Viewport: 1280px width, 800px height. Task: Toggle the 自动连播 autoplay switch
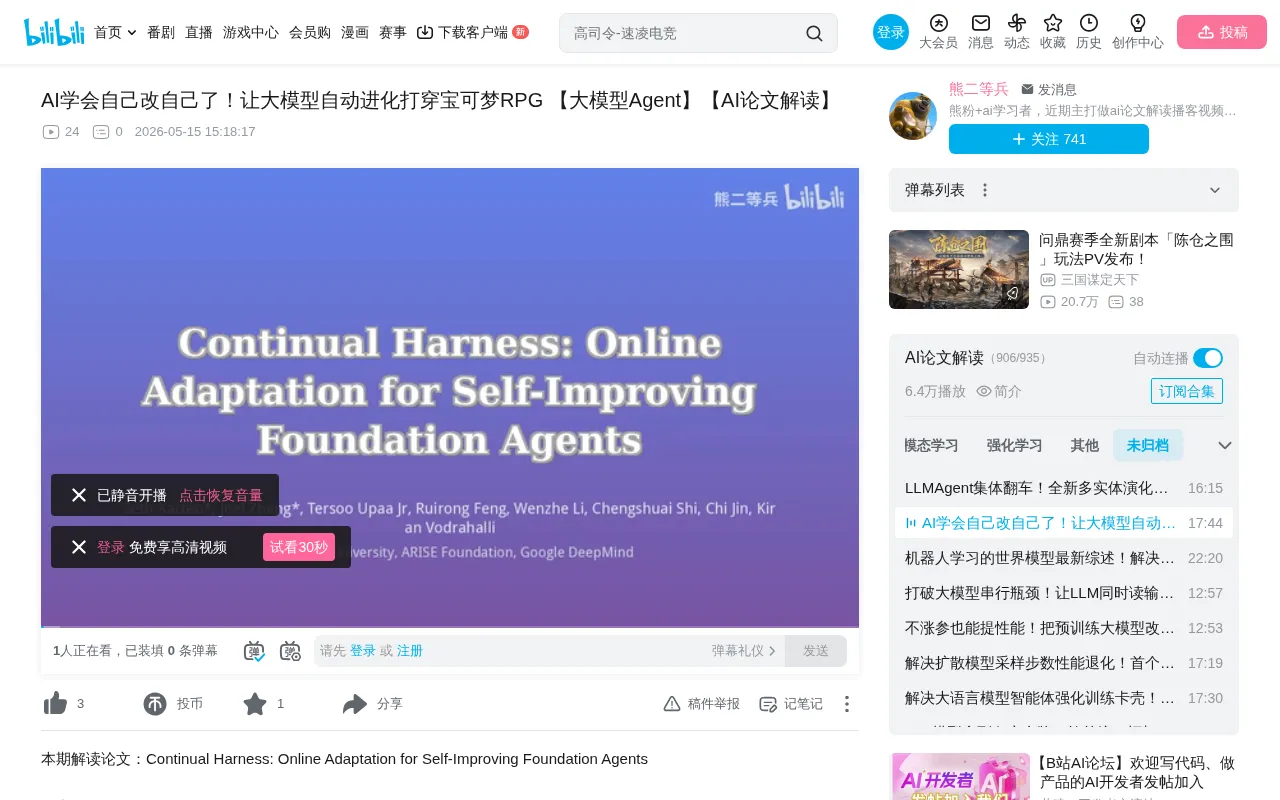[1208, 358]
